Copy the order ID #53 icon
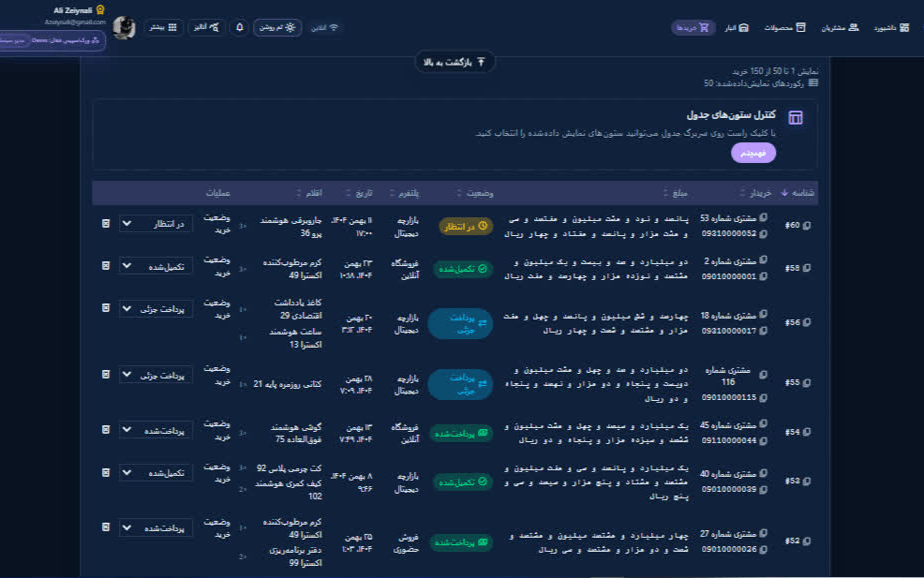The height and width of the screenshot is (578, 924). (x=807, y=481)
